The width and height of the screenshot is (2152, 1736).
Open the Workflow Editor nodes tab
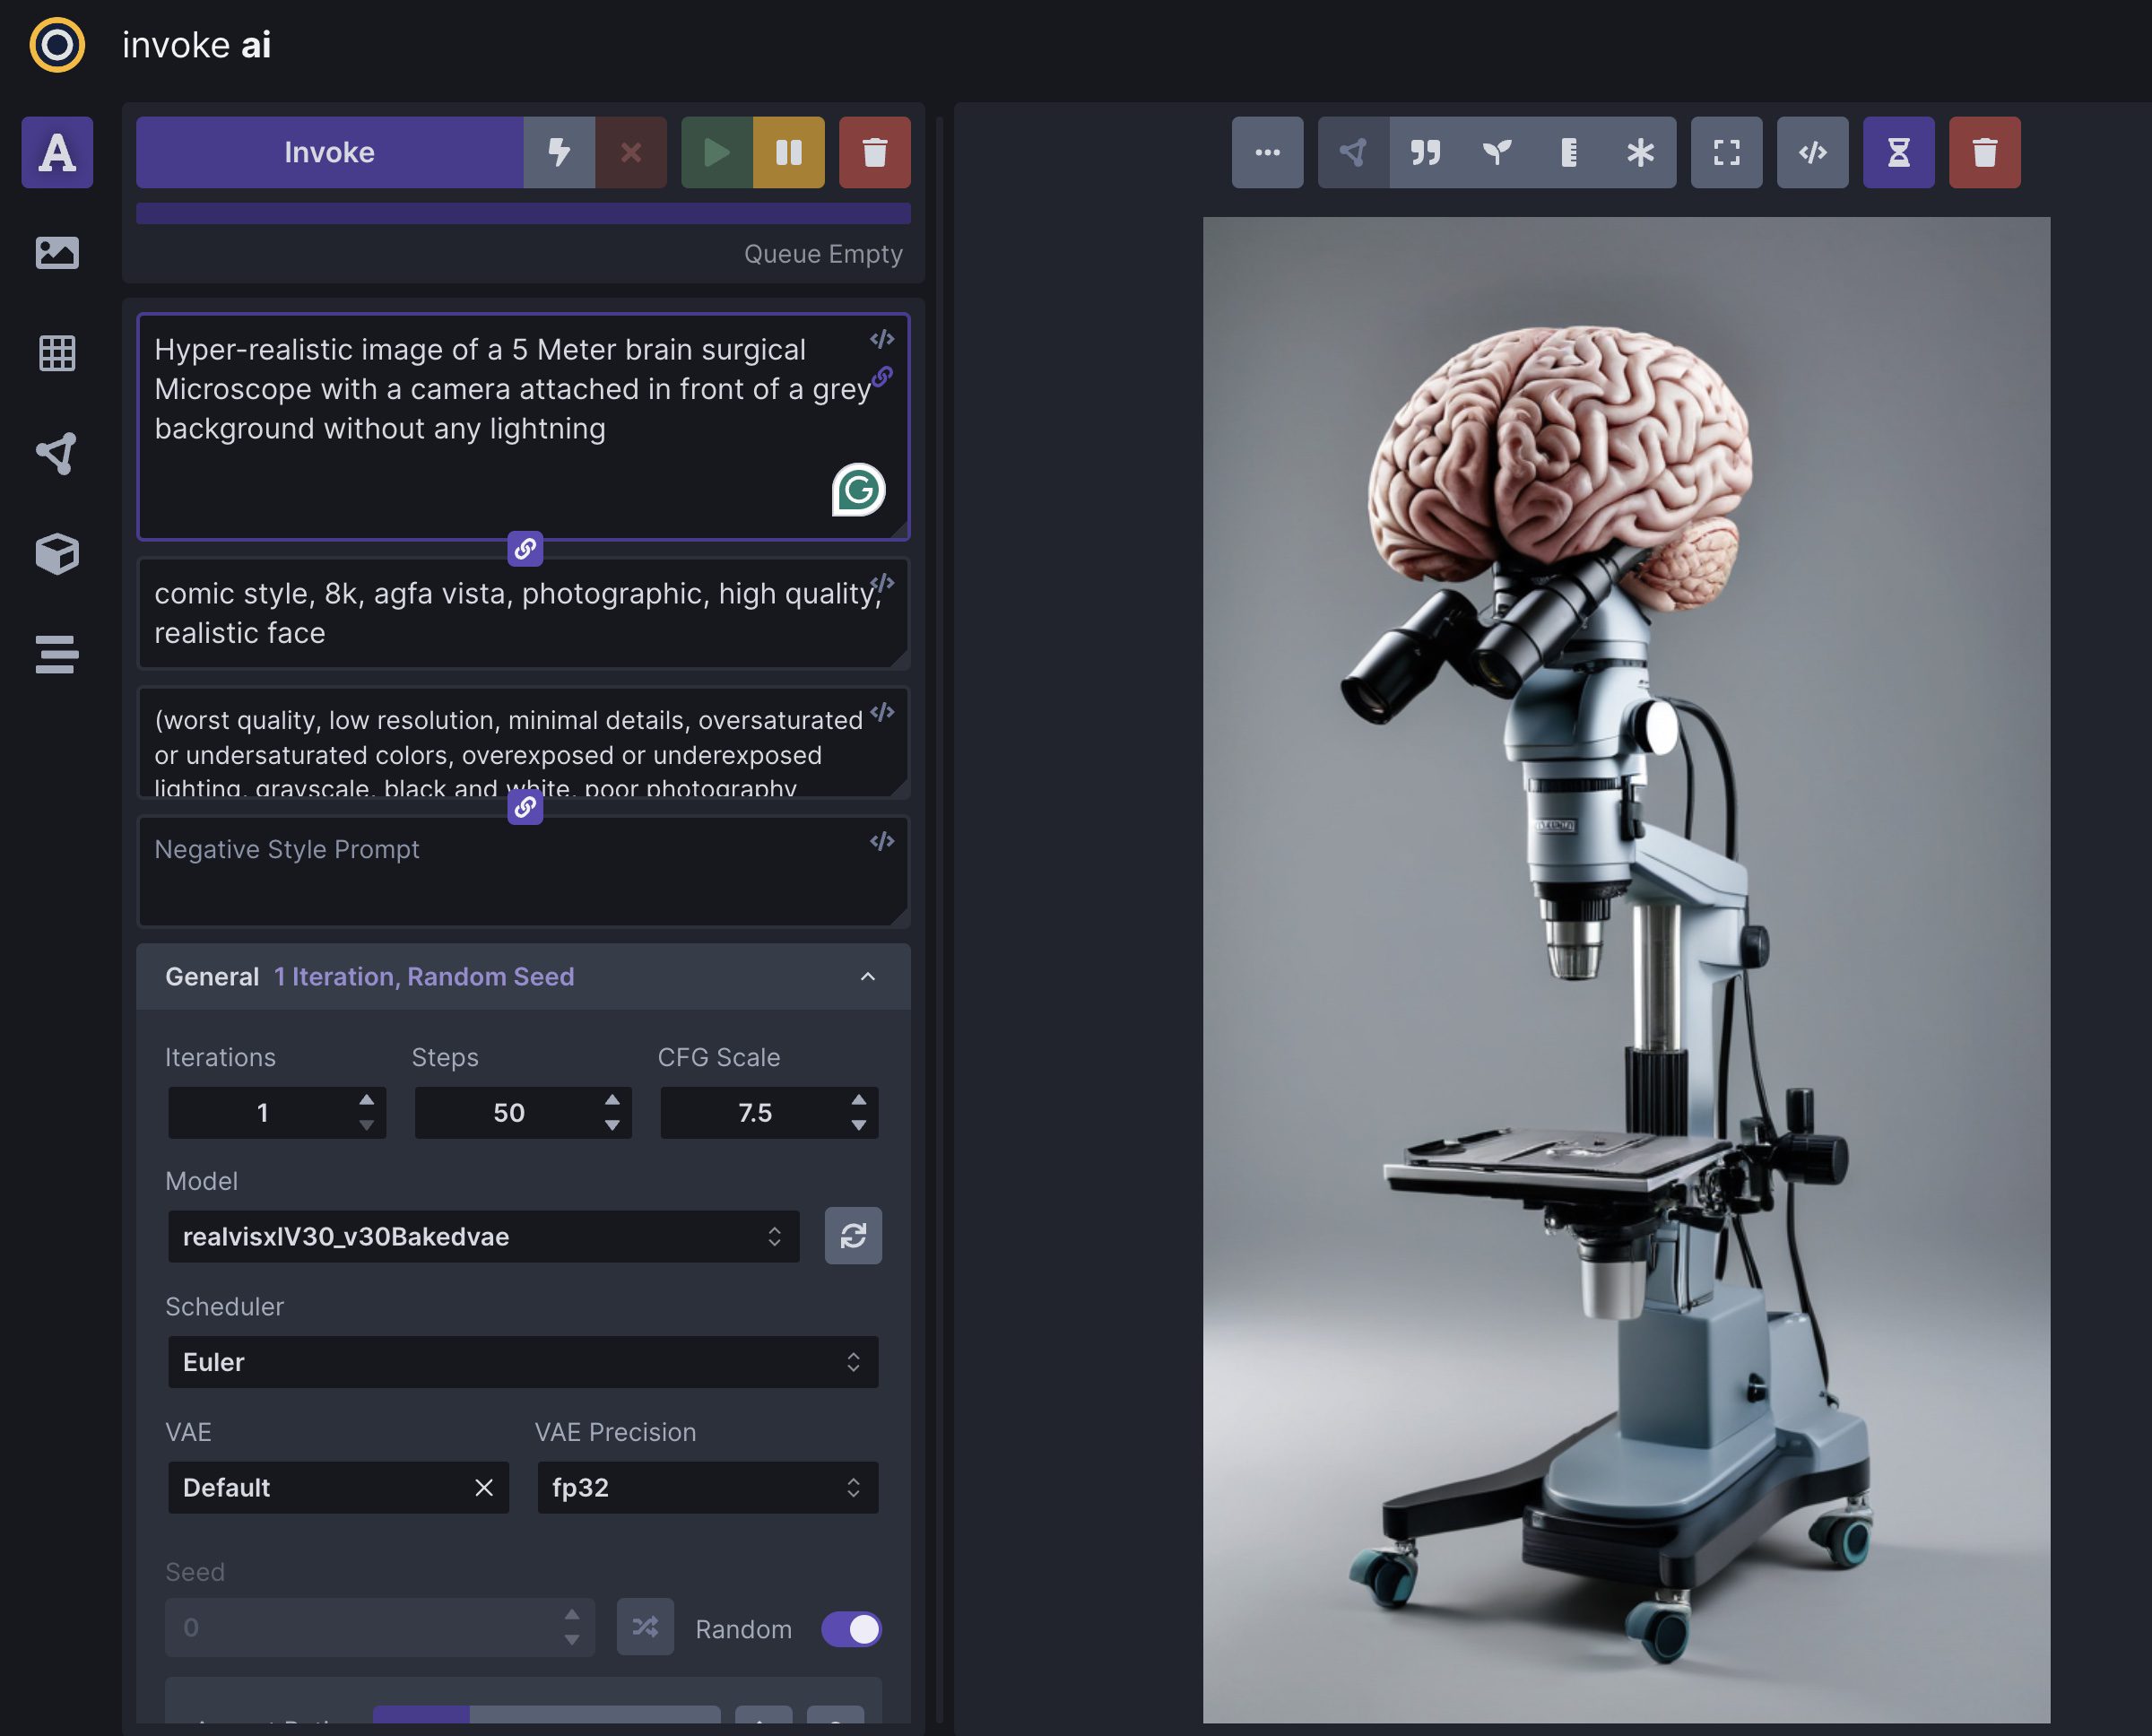click(x=57, y=453)
